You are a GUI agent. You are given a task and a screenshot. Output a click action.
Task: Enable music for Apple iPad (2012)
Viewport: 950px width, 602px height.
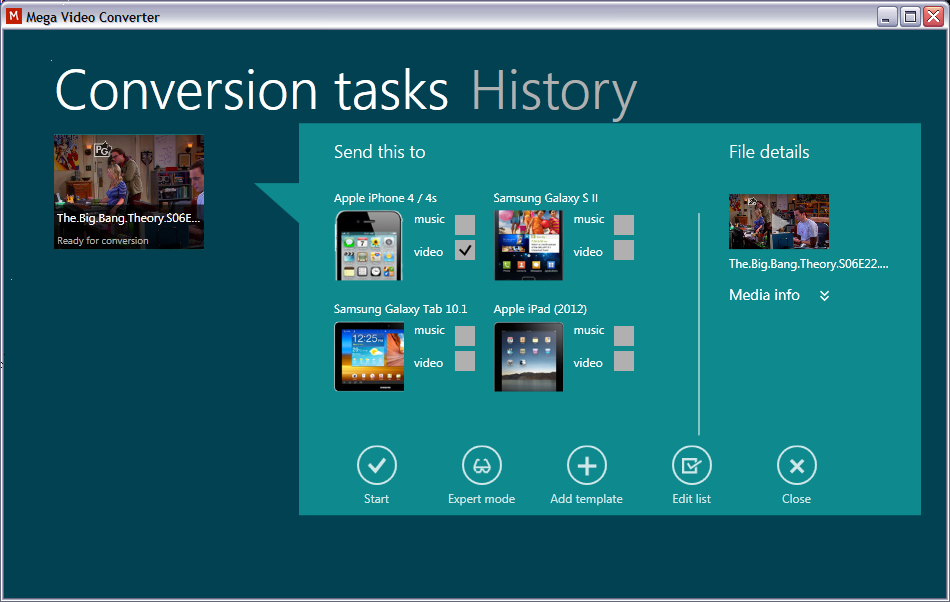tap(624, 336)
